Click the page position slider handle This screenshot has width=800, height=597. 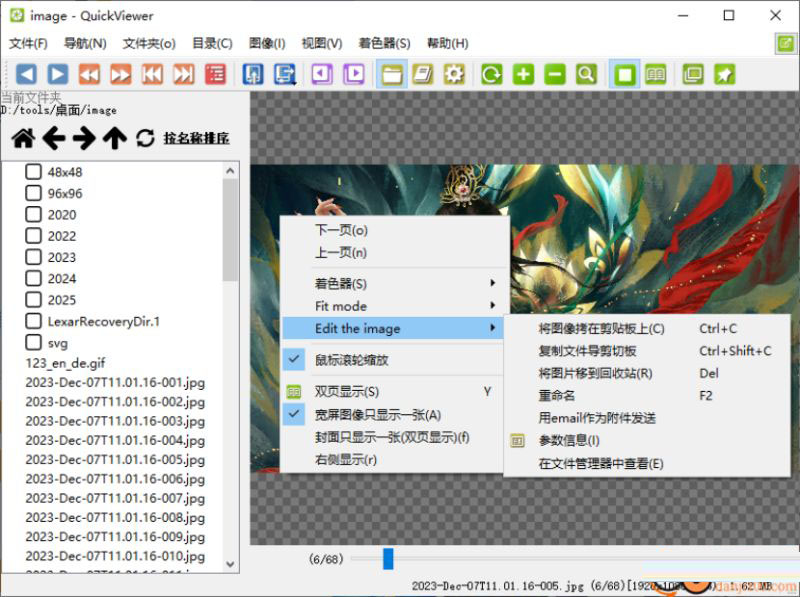(x=388, y=559)
